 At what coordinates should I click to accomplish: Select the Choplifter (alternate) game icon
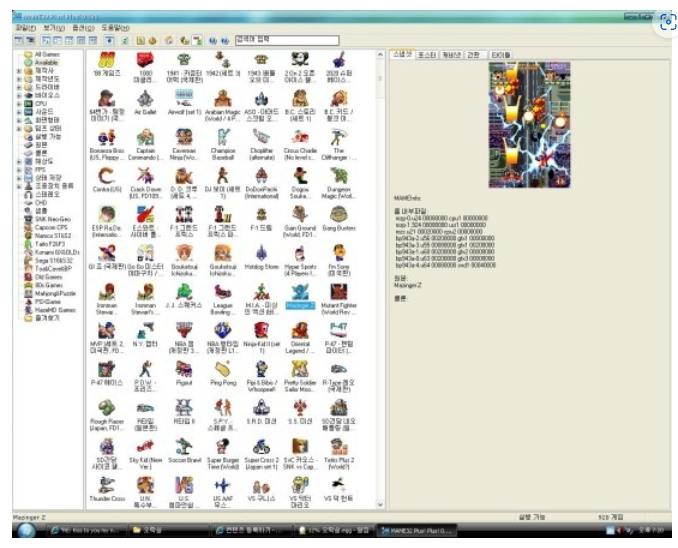point(262,144)
